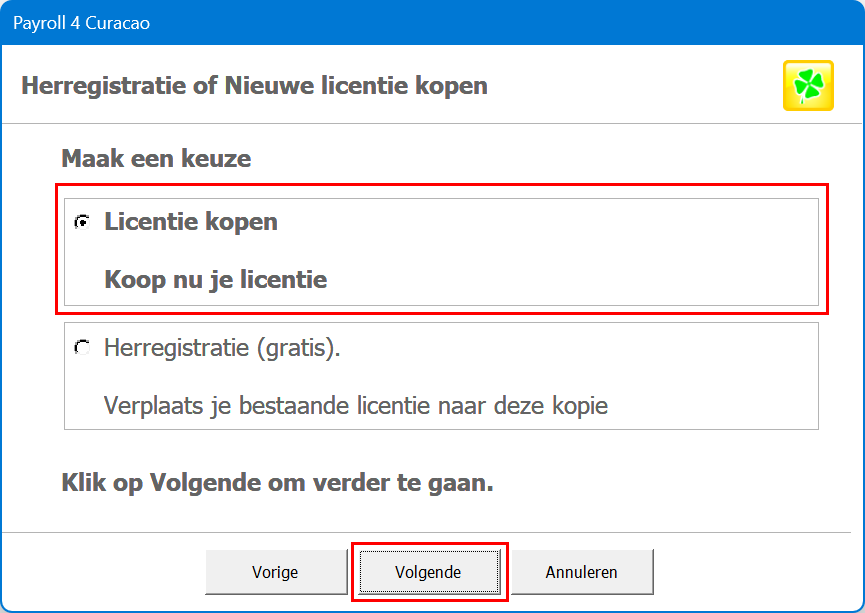Screen dimensions: 865x613
Task: Click empty space inside the Licentie kopen box
Action: click(600, 250)
